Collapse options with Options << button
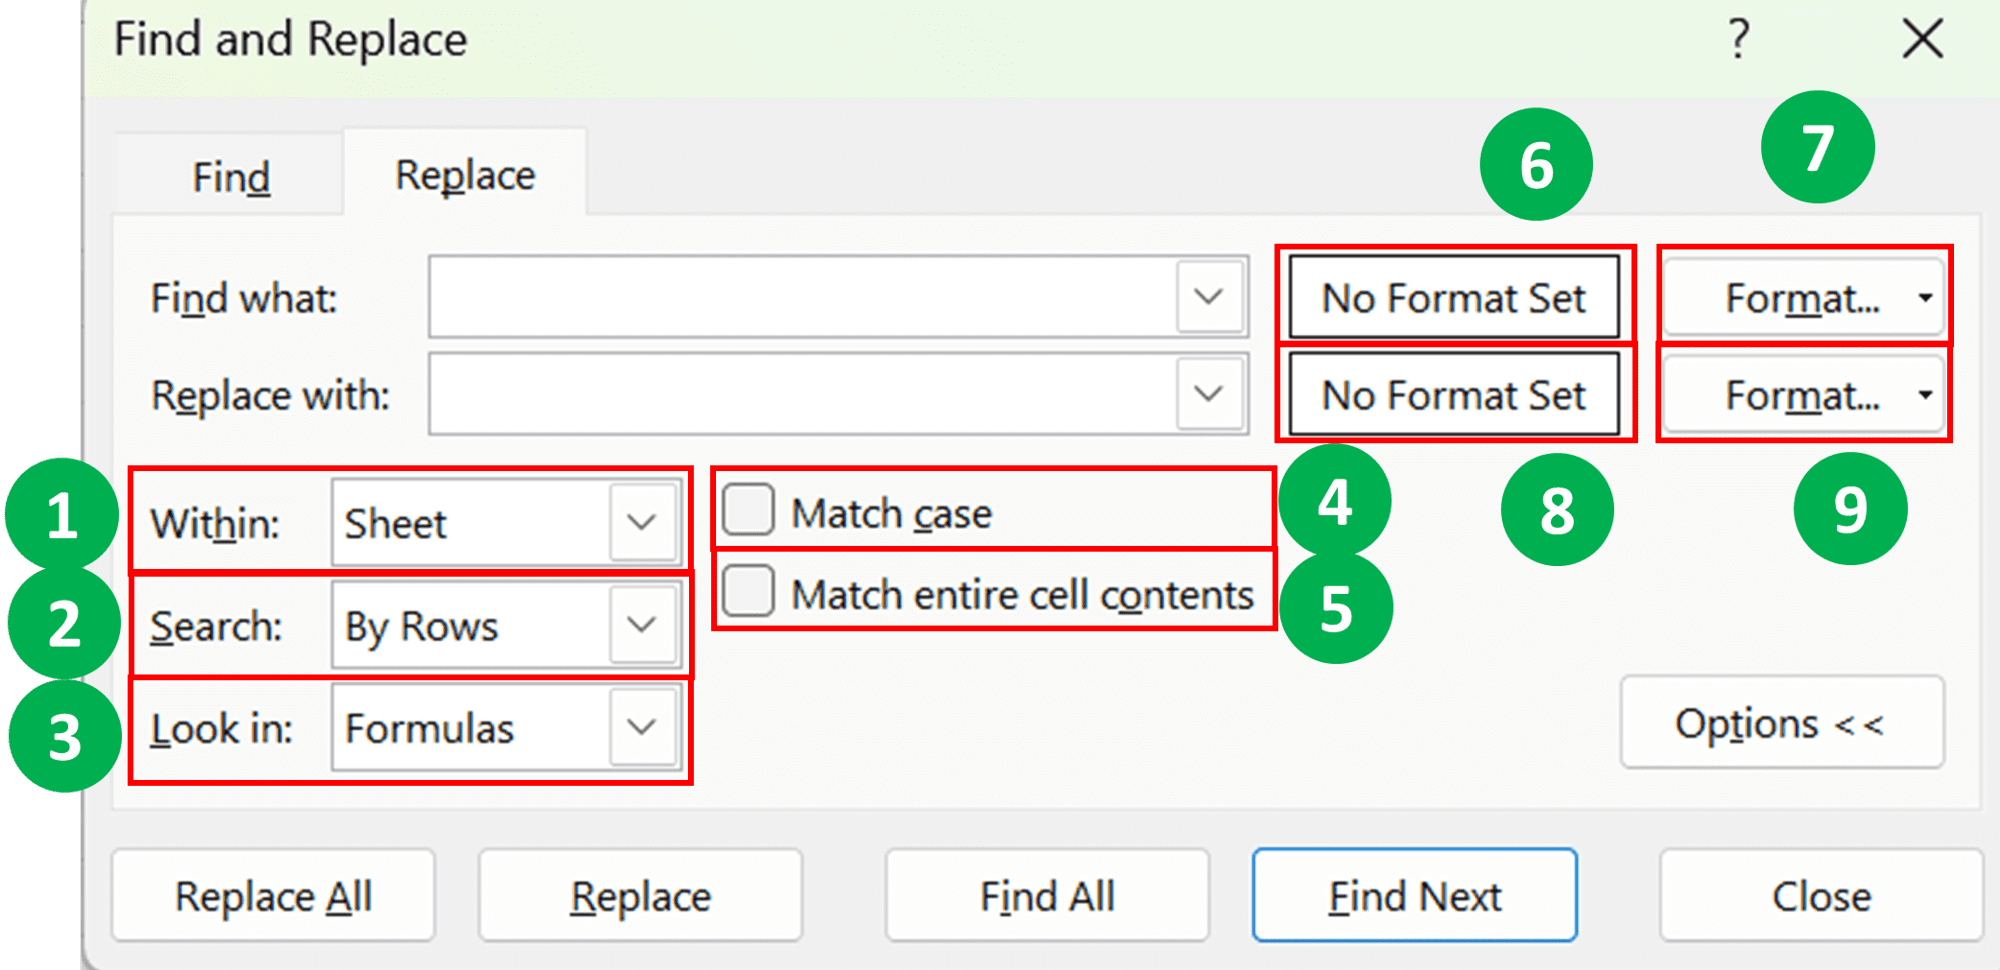Image resolution: width=2000 pixels, height=970 pixels. point(1782,722)
